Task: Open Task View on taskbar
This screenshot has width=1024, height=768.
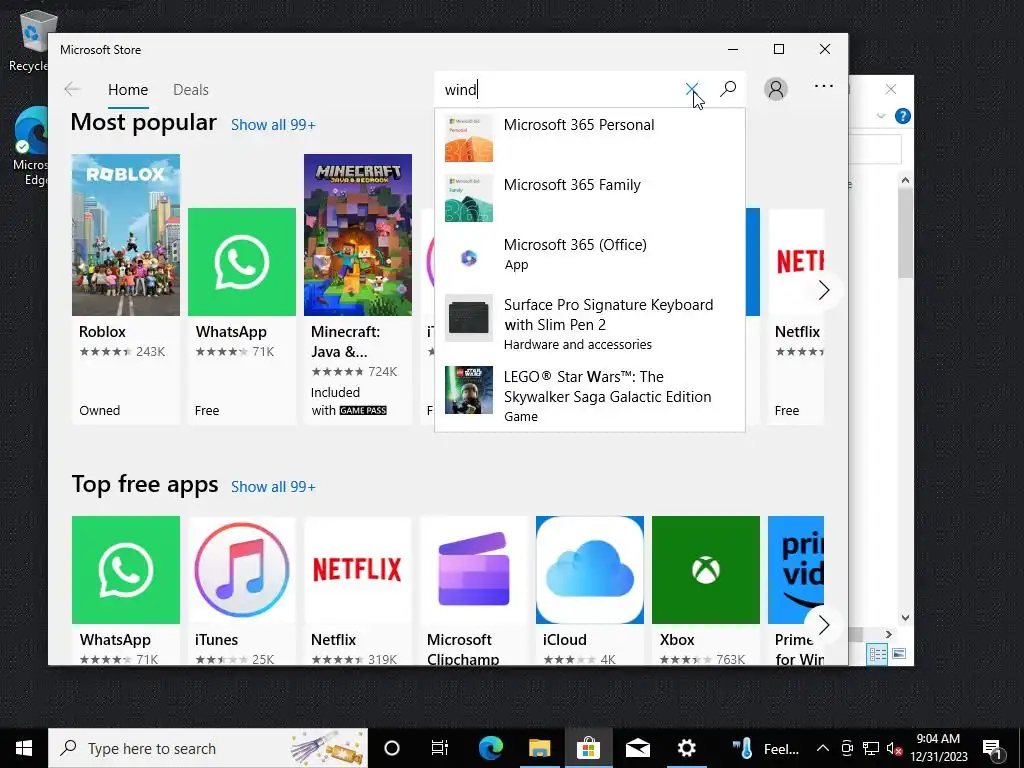Action: [440, 748]
